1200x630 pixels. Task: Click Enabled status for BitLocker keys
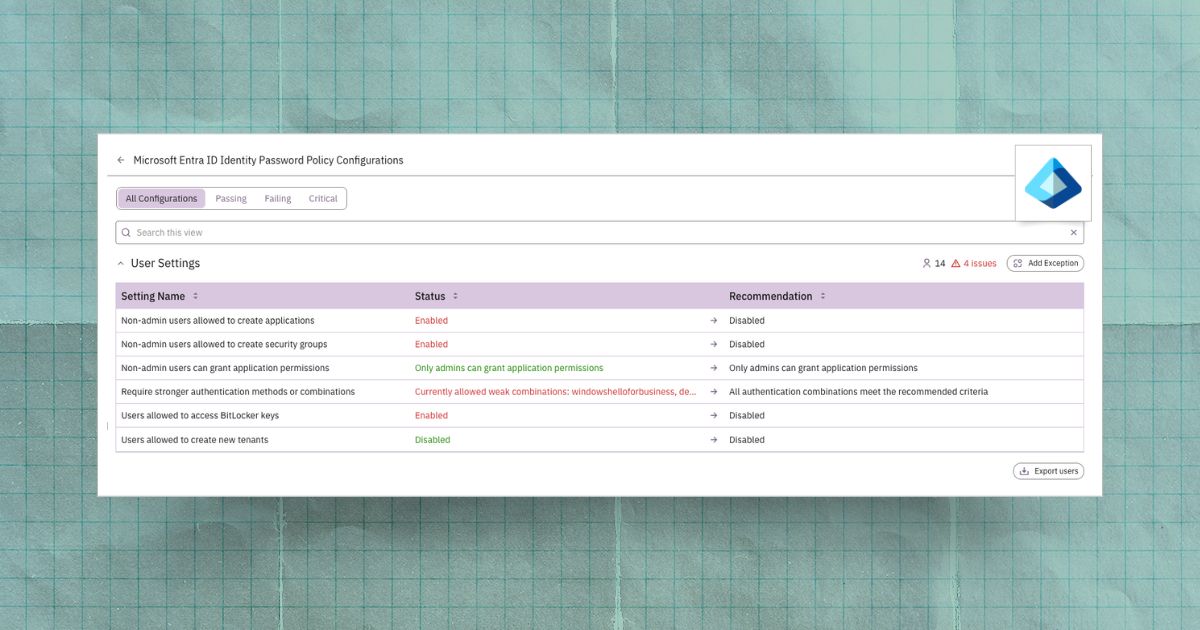[x=431, y=416]
